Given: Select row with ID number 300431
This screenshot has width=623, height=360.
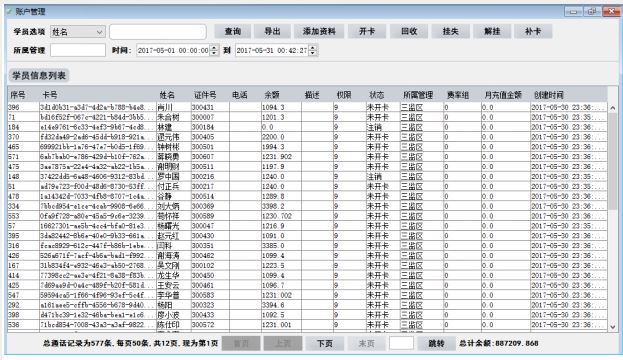Looking at the screenshot, I should click(x=307, y=107).
